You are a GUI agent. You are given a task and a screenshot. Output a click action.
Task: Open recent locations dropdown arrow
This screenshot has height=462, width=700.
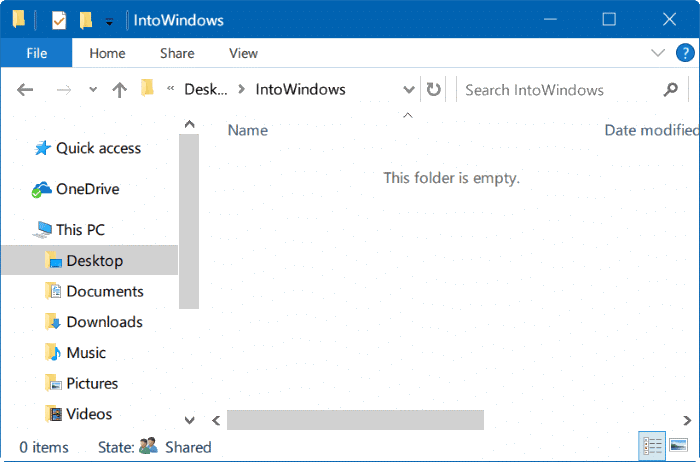coord(93,90)
